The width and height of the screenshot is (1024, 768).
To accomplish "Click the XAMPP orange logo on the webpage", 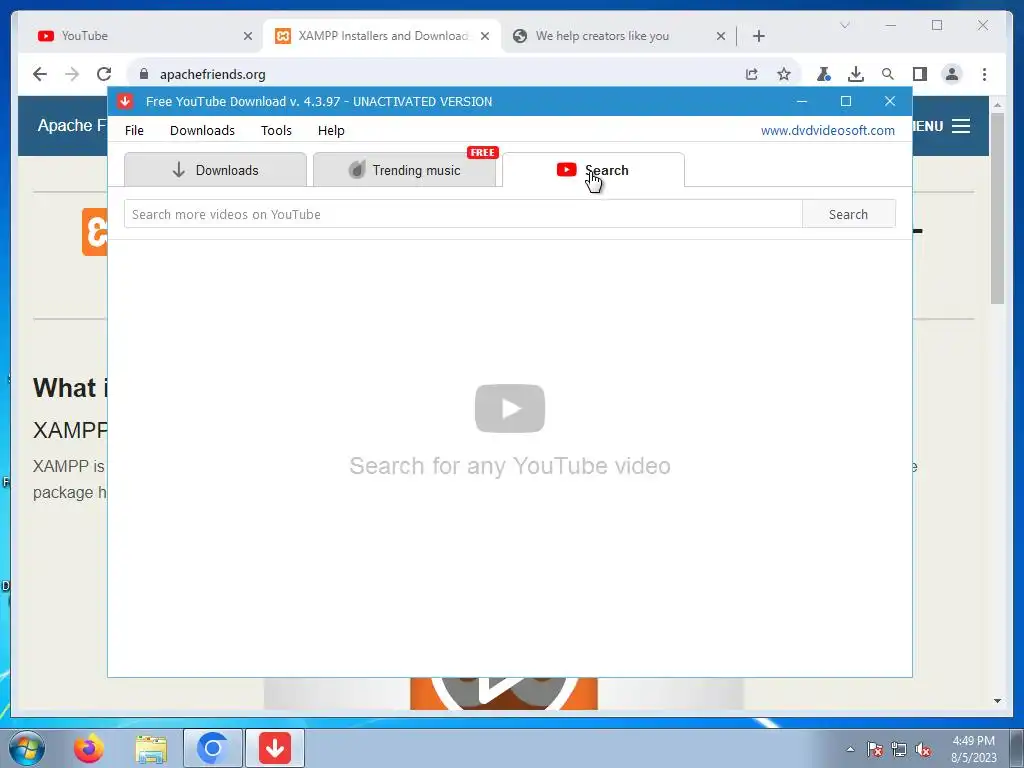I will pyautogui.click(x=95, y=232).
